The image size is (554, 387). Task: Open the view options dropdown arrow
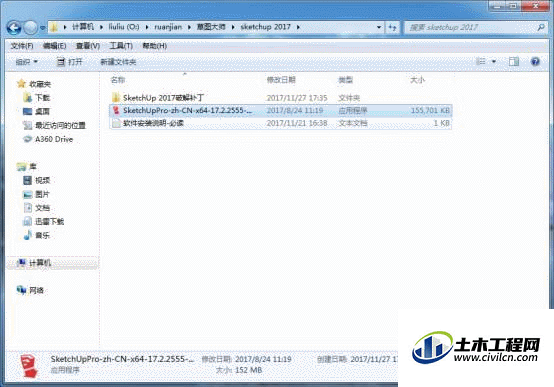pos(494,62)
